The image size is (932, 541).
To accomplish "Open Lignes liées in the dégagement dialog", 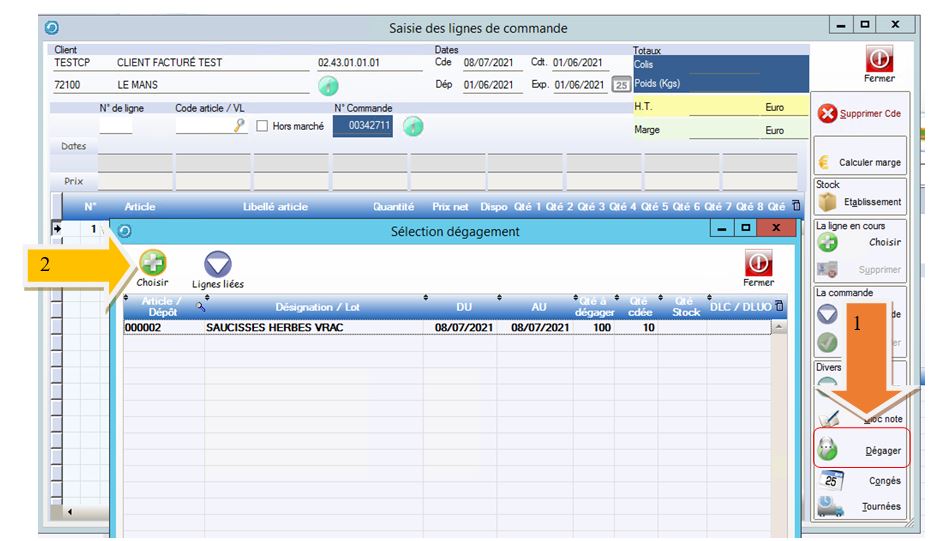I will coord(218,265).
